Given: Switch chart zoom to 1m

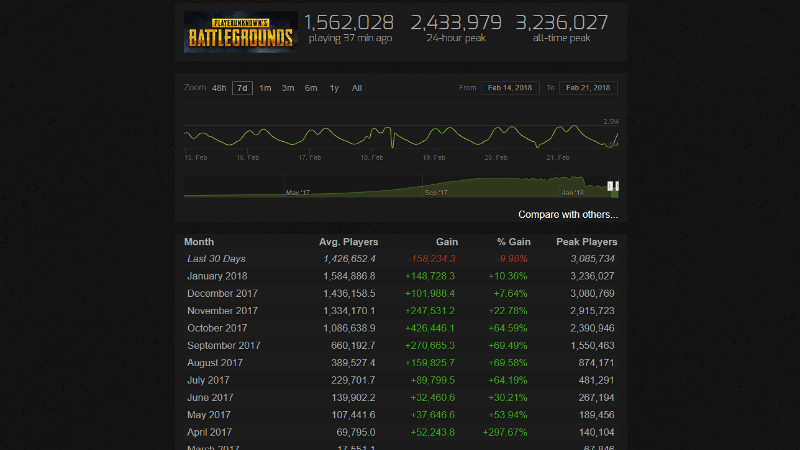Looking at the screenshot, I should (265, 88).
